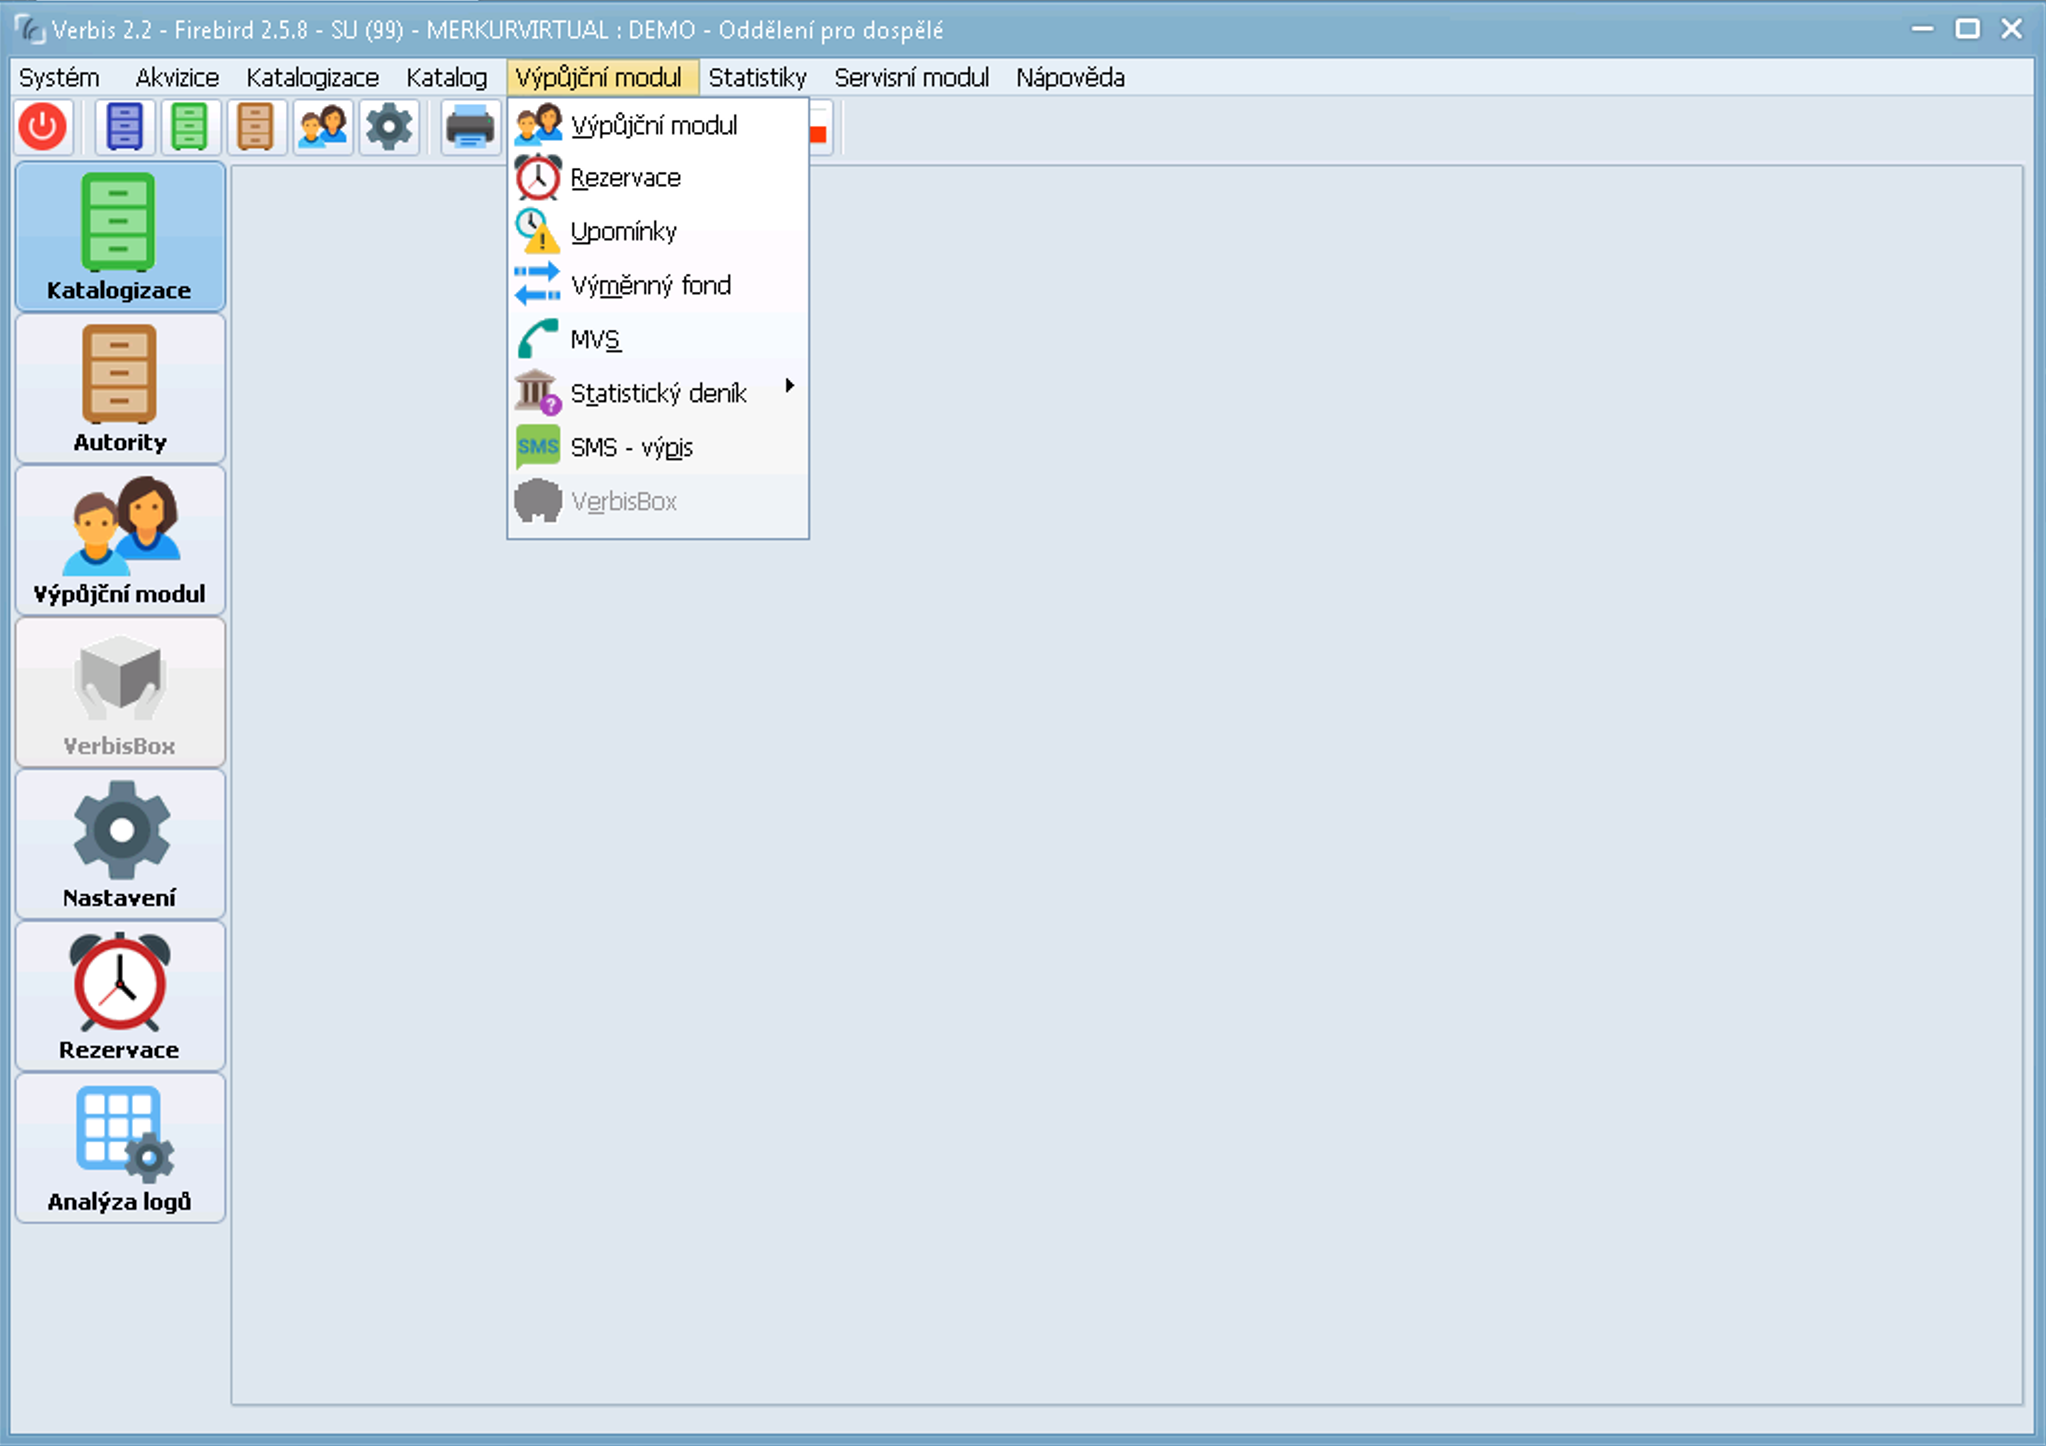
Task: Choose Výpůjční modul entry in the dropdown
Action: pyautogui.click(x=658, y=125)
